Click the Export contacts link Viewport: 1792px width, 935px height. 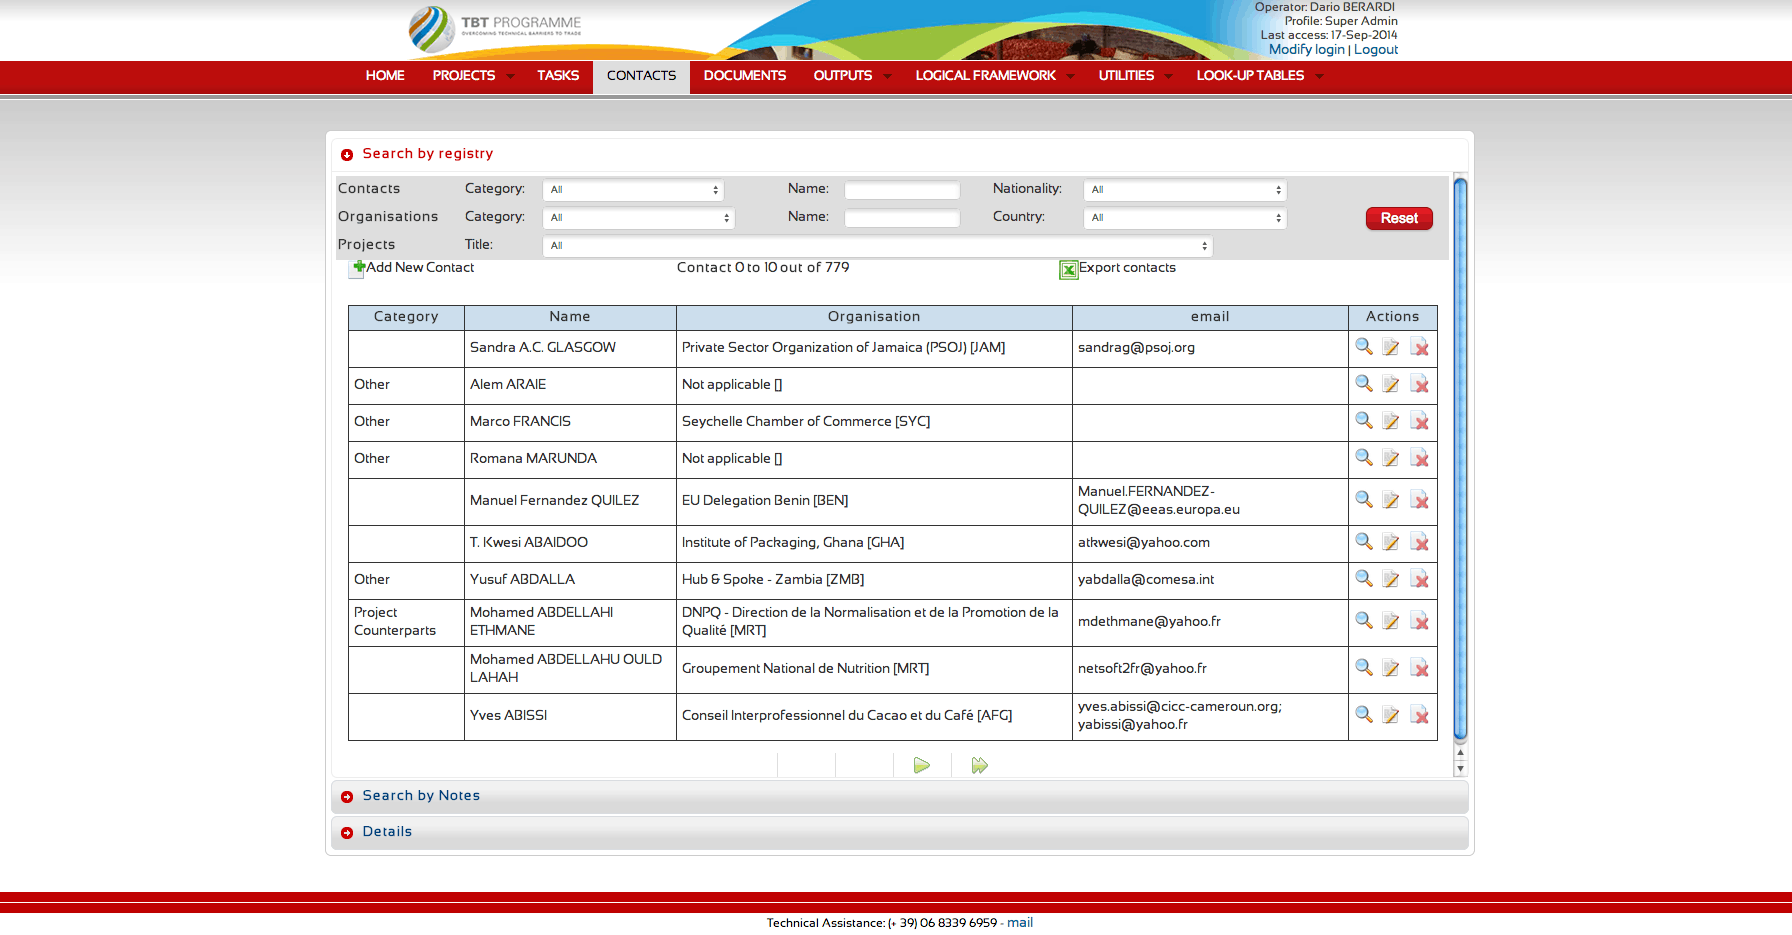(x=1127, y=268)
